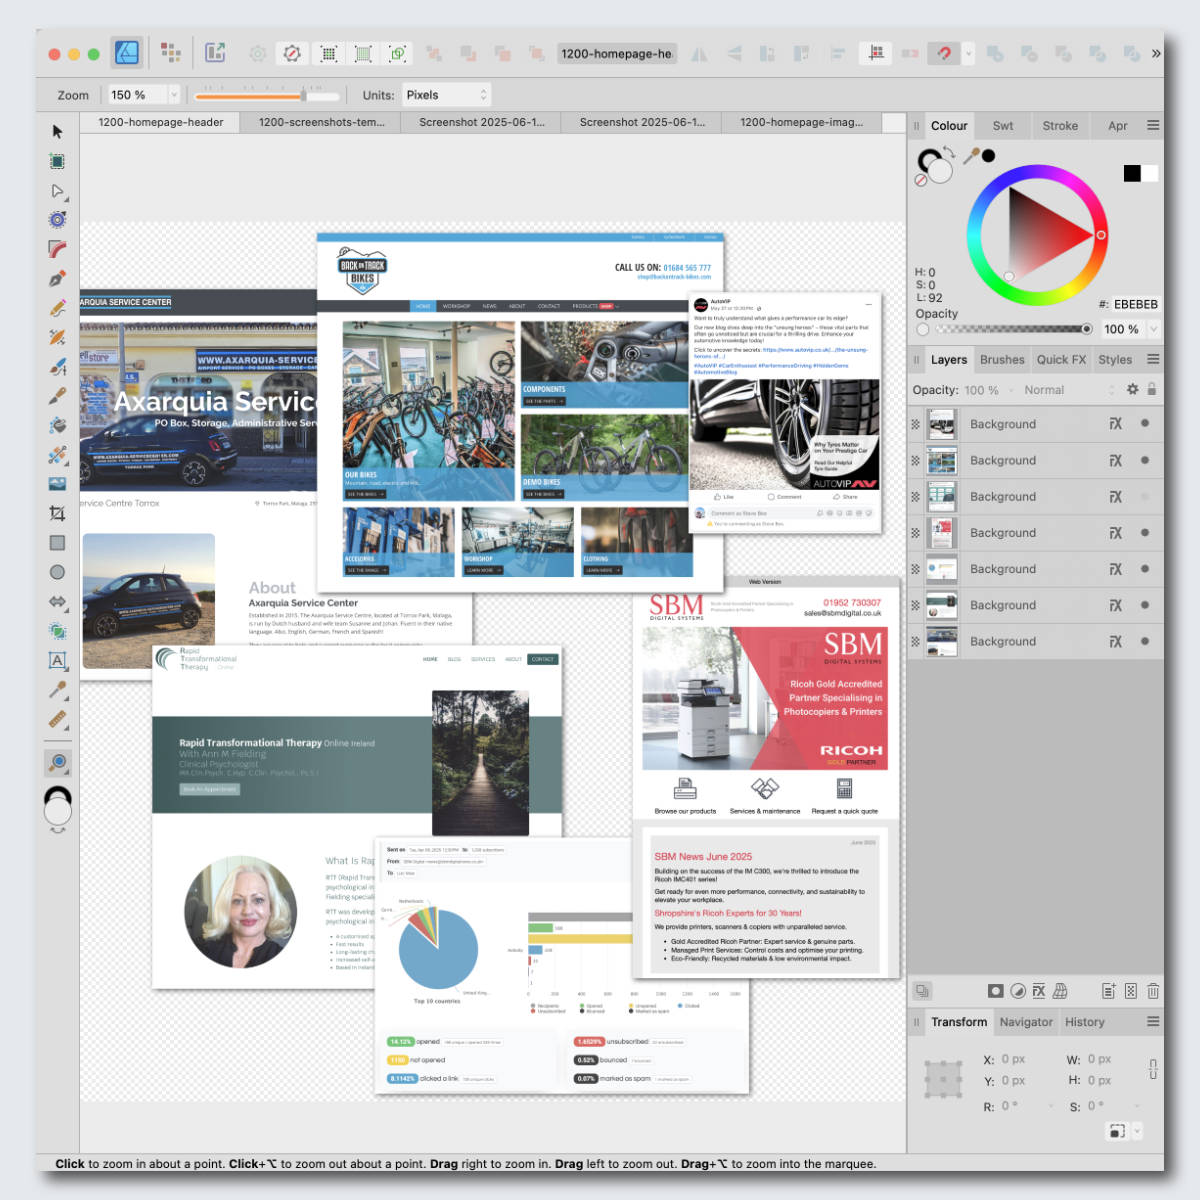
Task: Open the Navigator panel tab
Action: pyautogui.click(x=1026, y=1022)
